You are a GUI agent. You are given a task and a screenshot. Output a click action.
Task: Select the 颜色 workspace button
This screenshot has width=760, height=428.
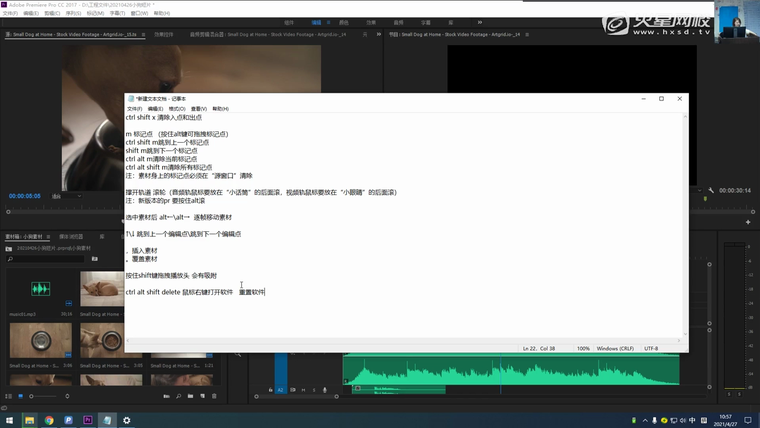(344, 22)
